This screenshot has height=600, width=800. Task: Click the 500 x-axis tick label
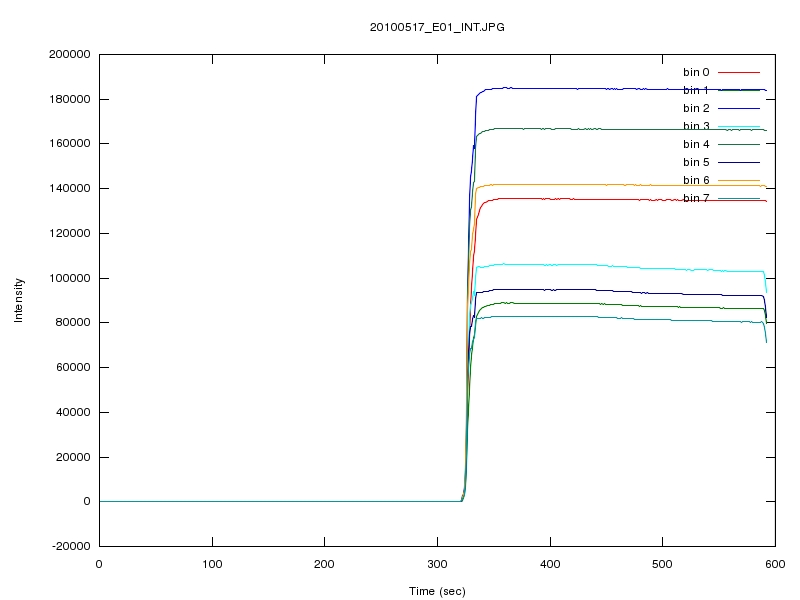[662, 564]
